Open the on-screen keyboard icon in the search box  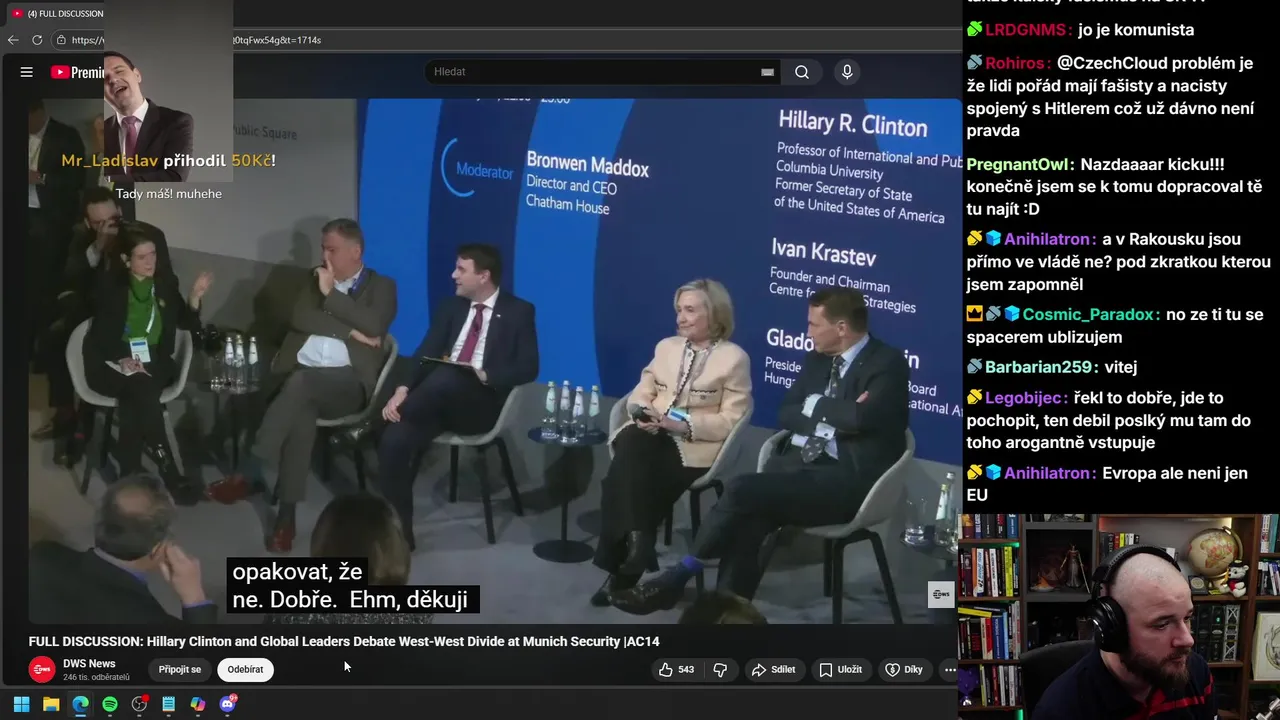(x=767, y=72)
